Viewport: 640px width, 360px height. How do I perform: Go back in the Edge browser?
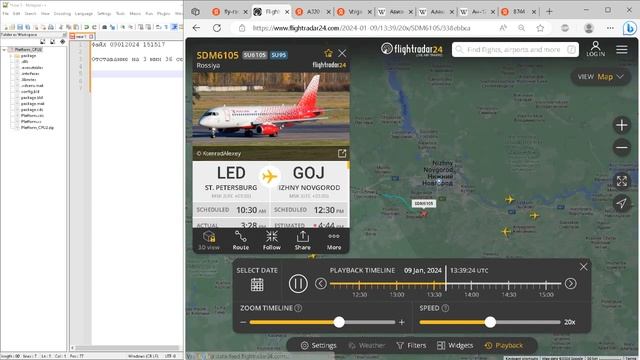pos(196,28)
